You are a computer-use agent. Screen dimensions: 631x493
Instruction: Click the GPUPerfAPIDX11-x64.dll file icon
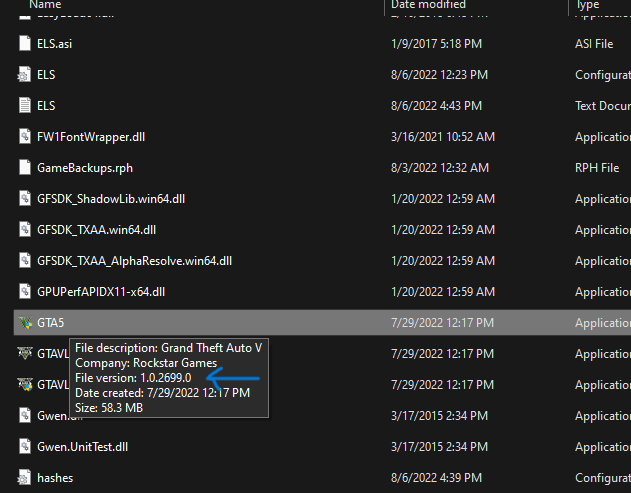pyautogui.click(x=25, y=291)
